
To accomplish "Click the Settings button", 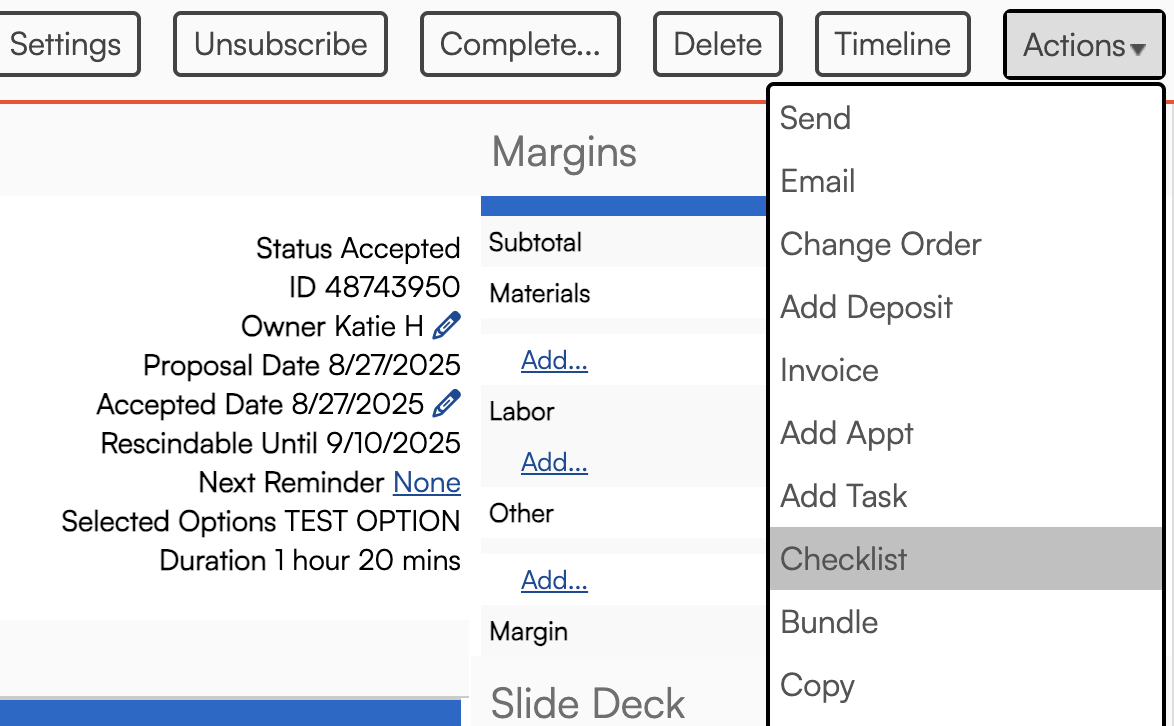I will pyautogui.click(x=66, y=45).
